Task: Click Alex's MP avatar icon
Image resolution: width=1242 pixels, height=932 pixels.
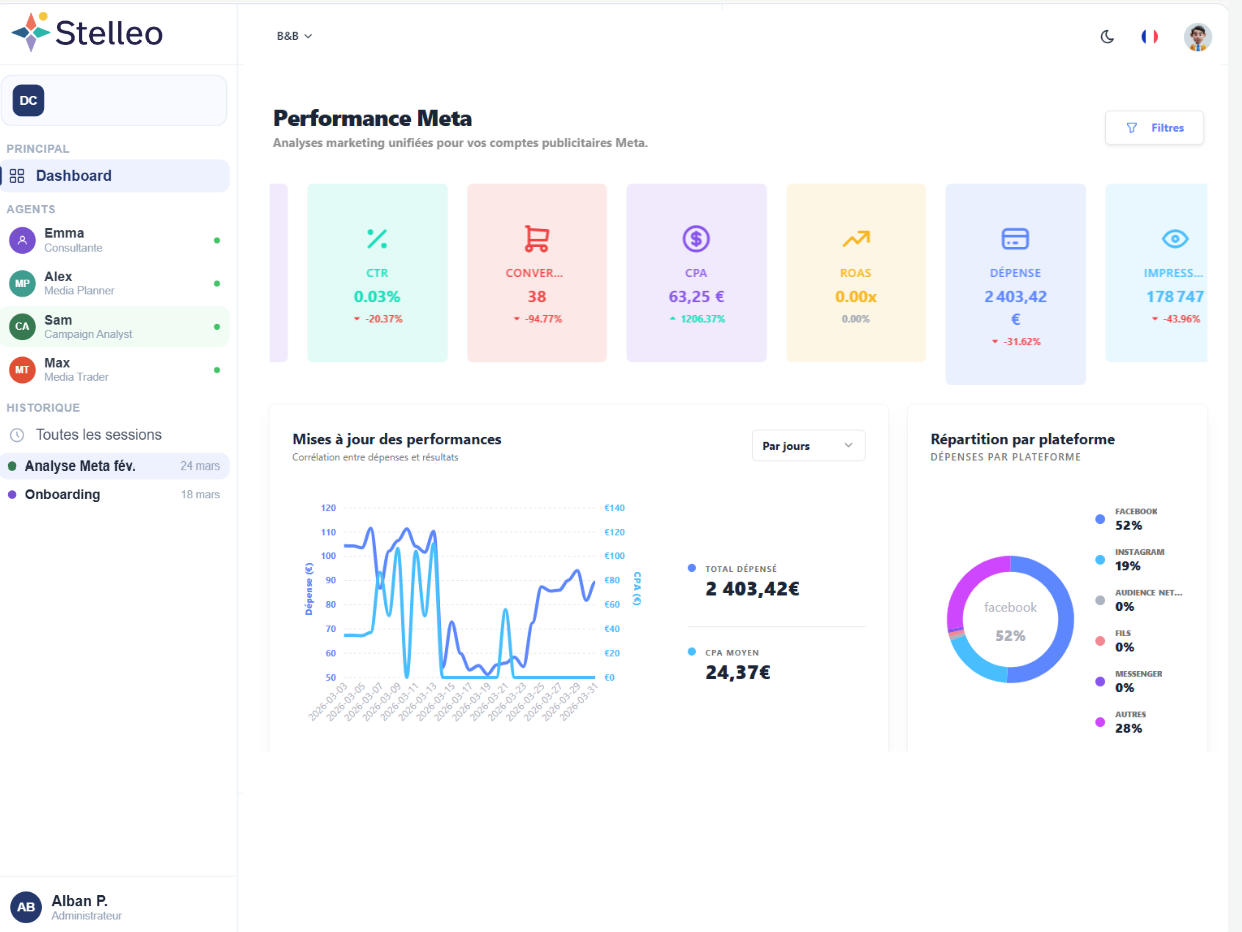Action: point(22,283)
